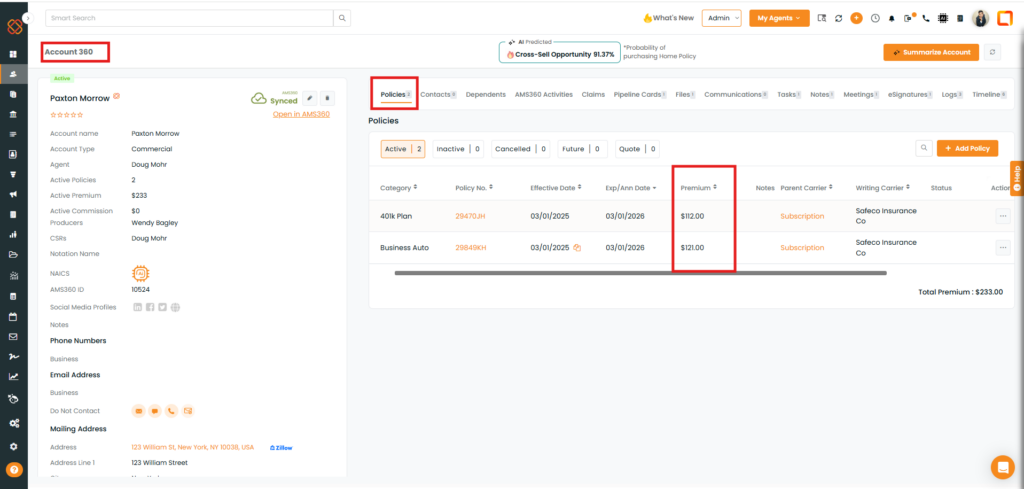Click the NAICS AI chip icon
This screenshot has height=489, width=1024.
141,273
